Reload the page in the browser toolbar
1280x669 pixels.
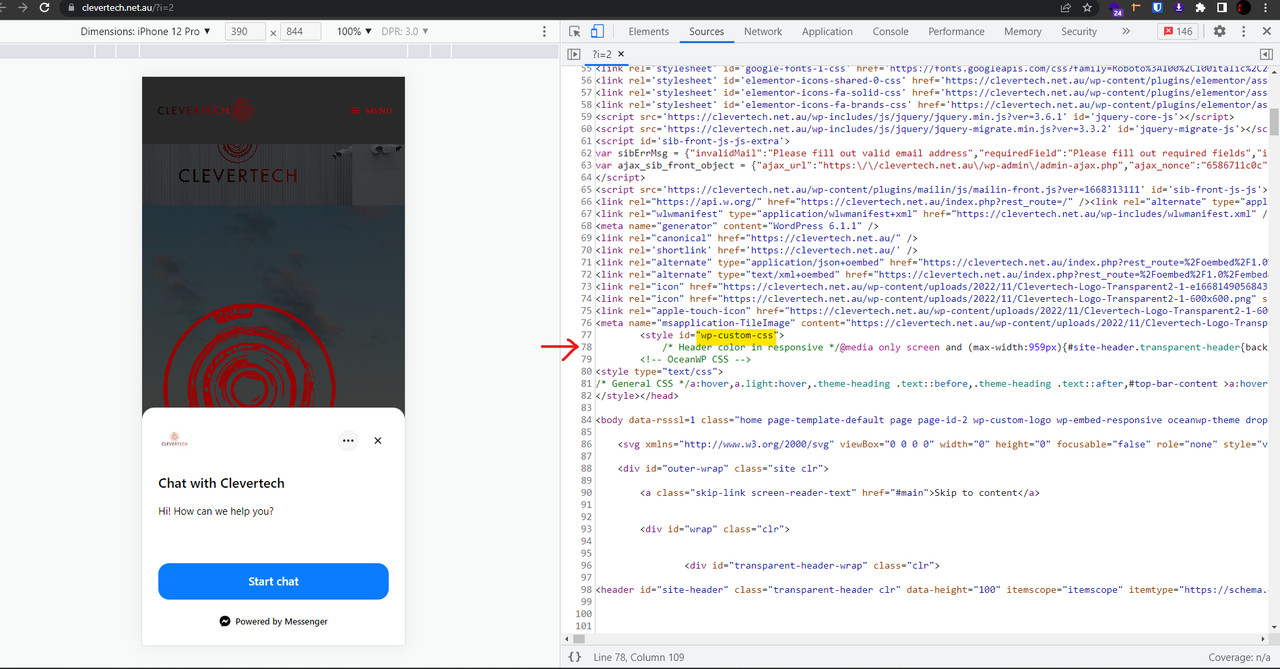click(x=45, y=7)
